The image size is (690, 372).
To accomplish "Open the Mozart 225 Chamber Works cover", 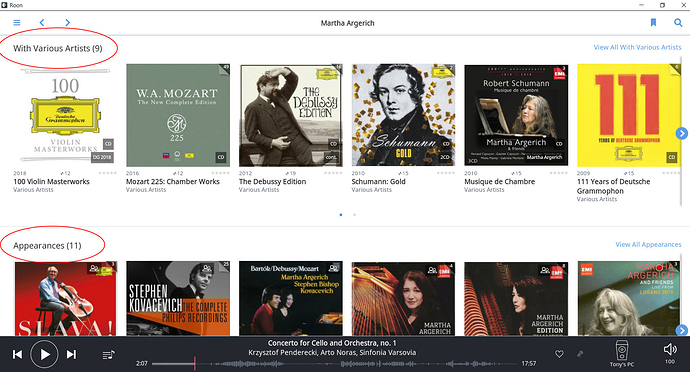I will click(178, 115).
